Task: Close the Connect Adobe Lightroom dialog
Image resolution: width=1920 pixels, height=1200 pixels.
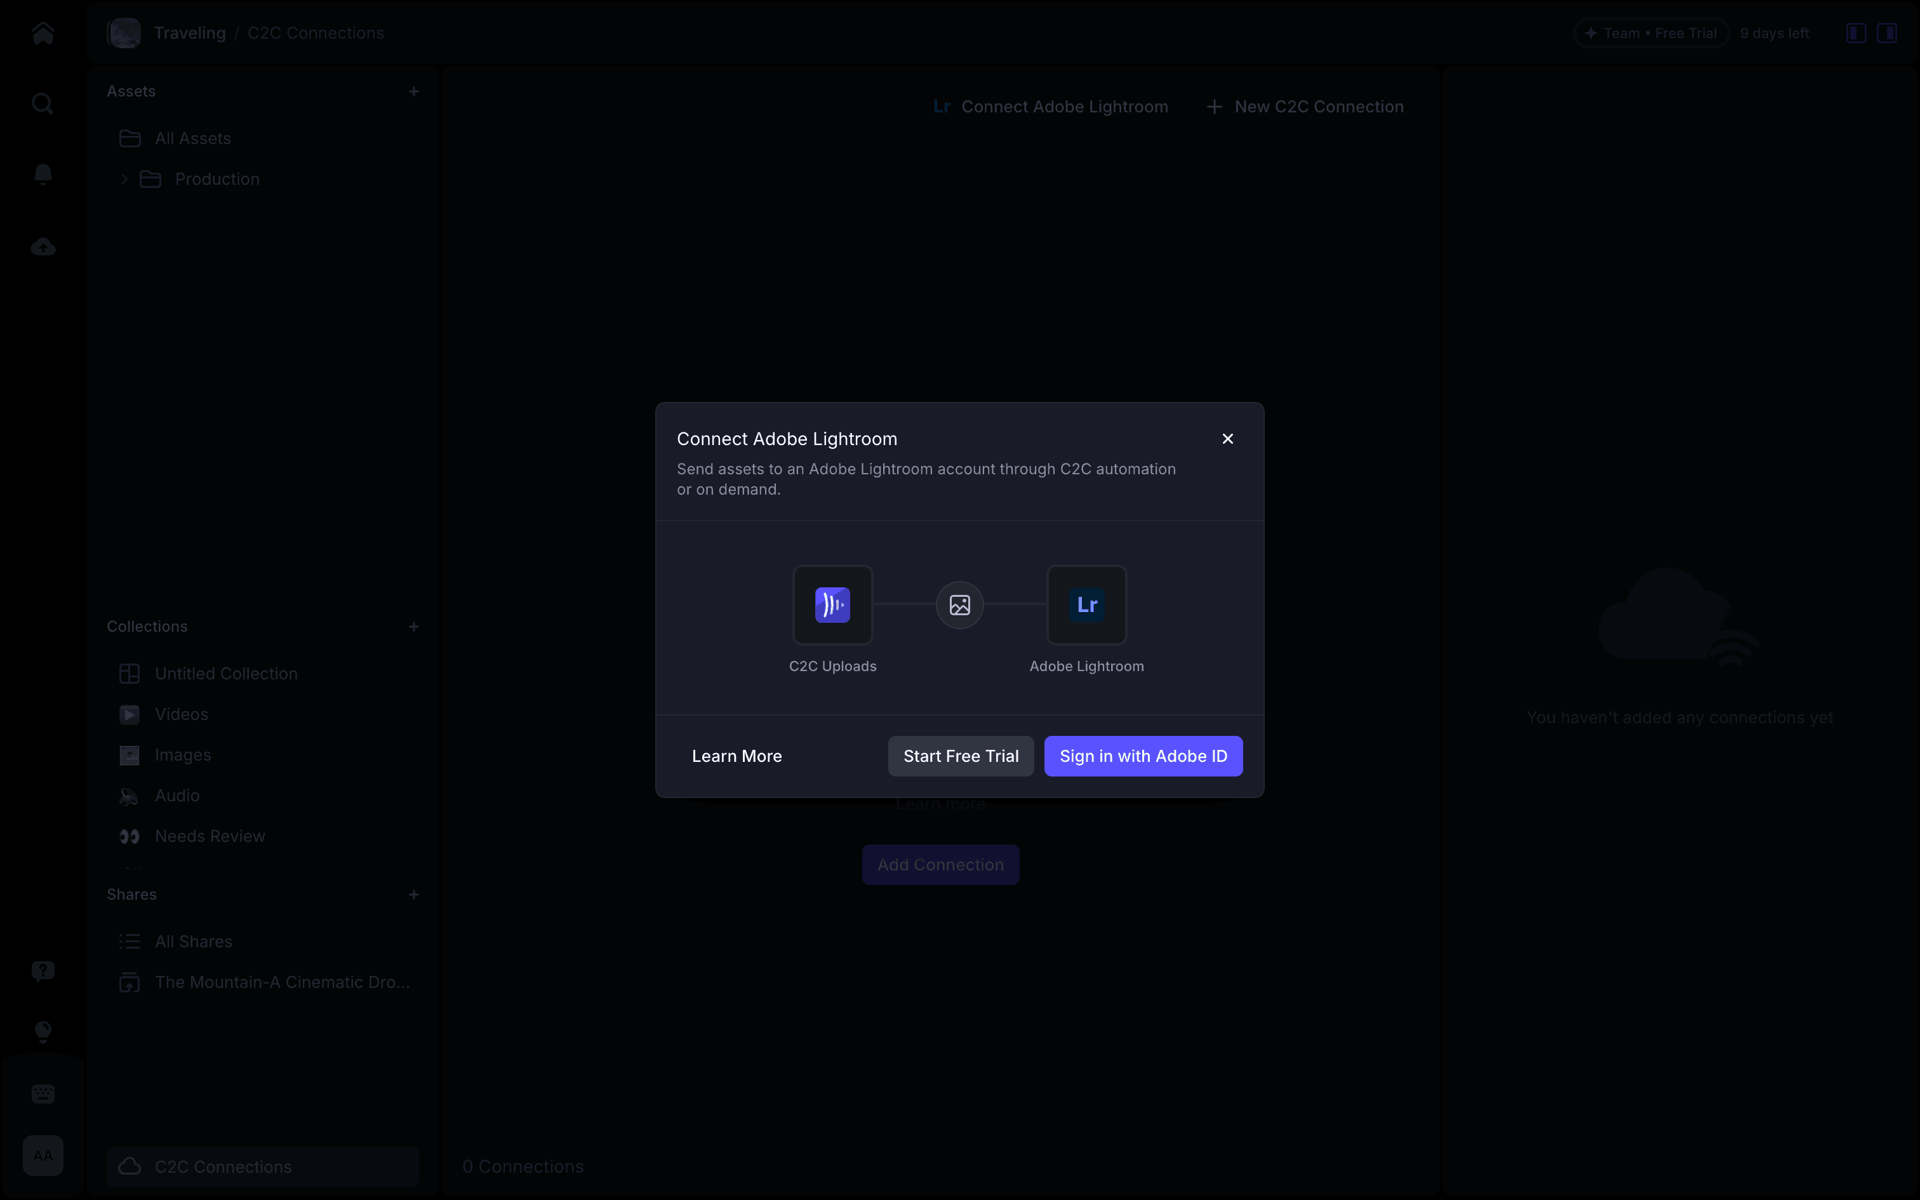Action: 1228,439
